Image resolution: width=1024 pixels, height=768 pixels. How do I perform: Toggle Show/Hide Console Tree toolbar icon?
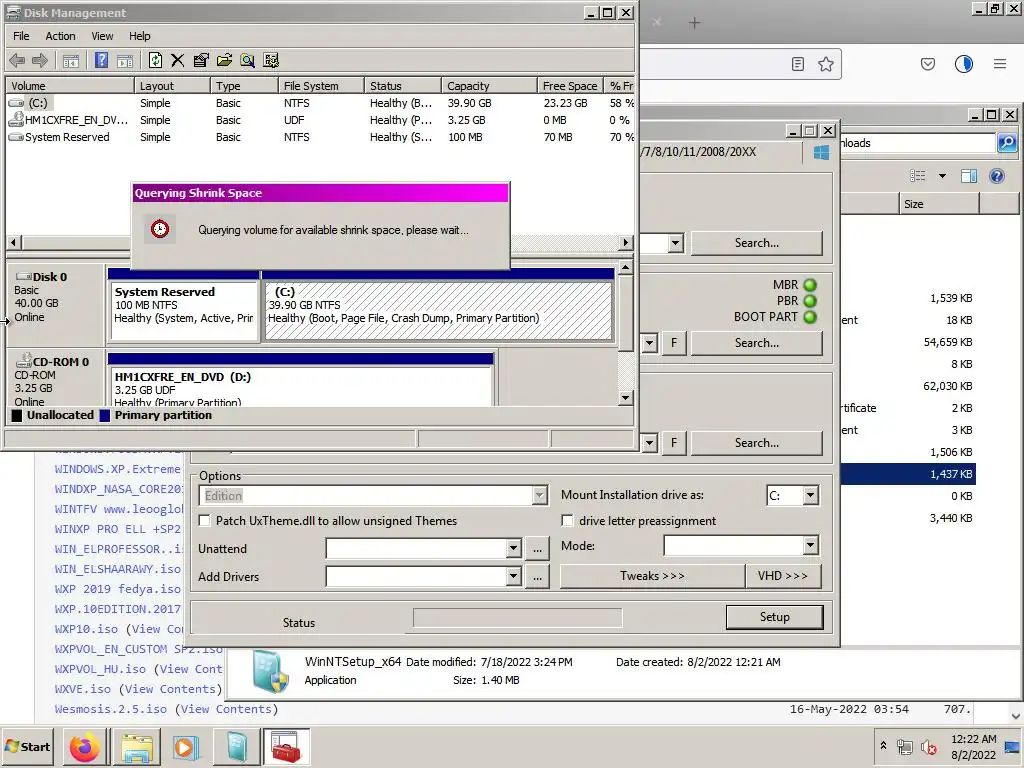pos(71,61)
